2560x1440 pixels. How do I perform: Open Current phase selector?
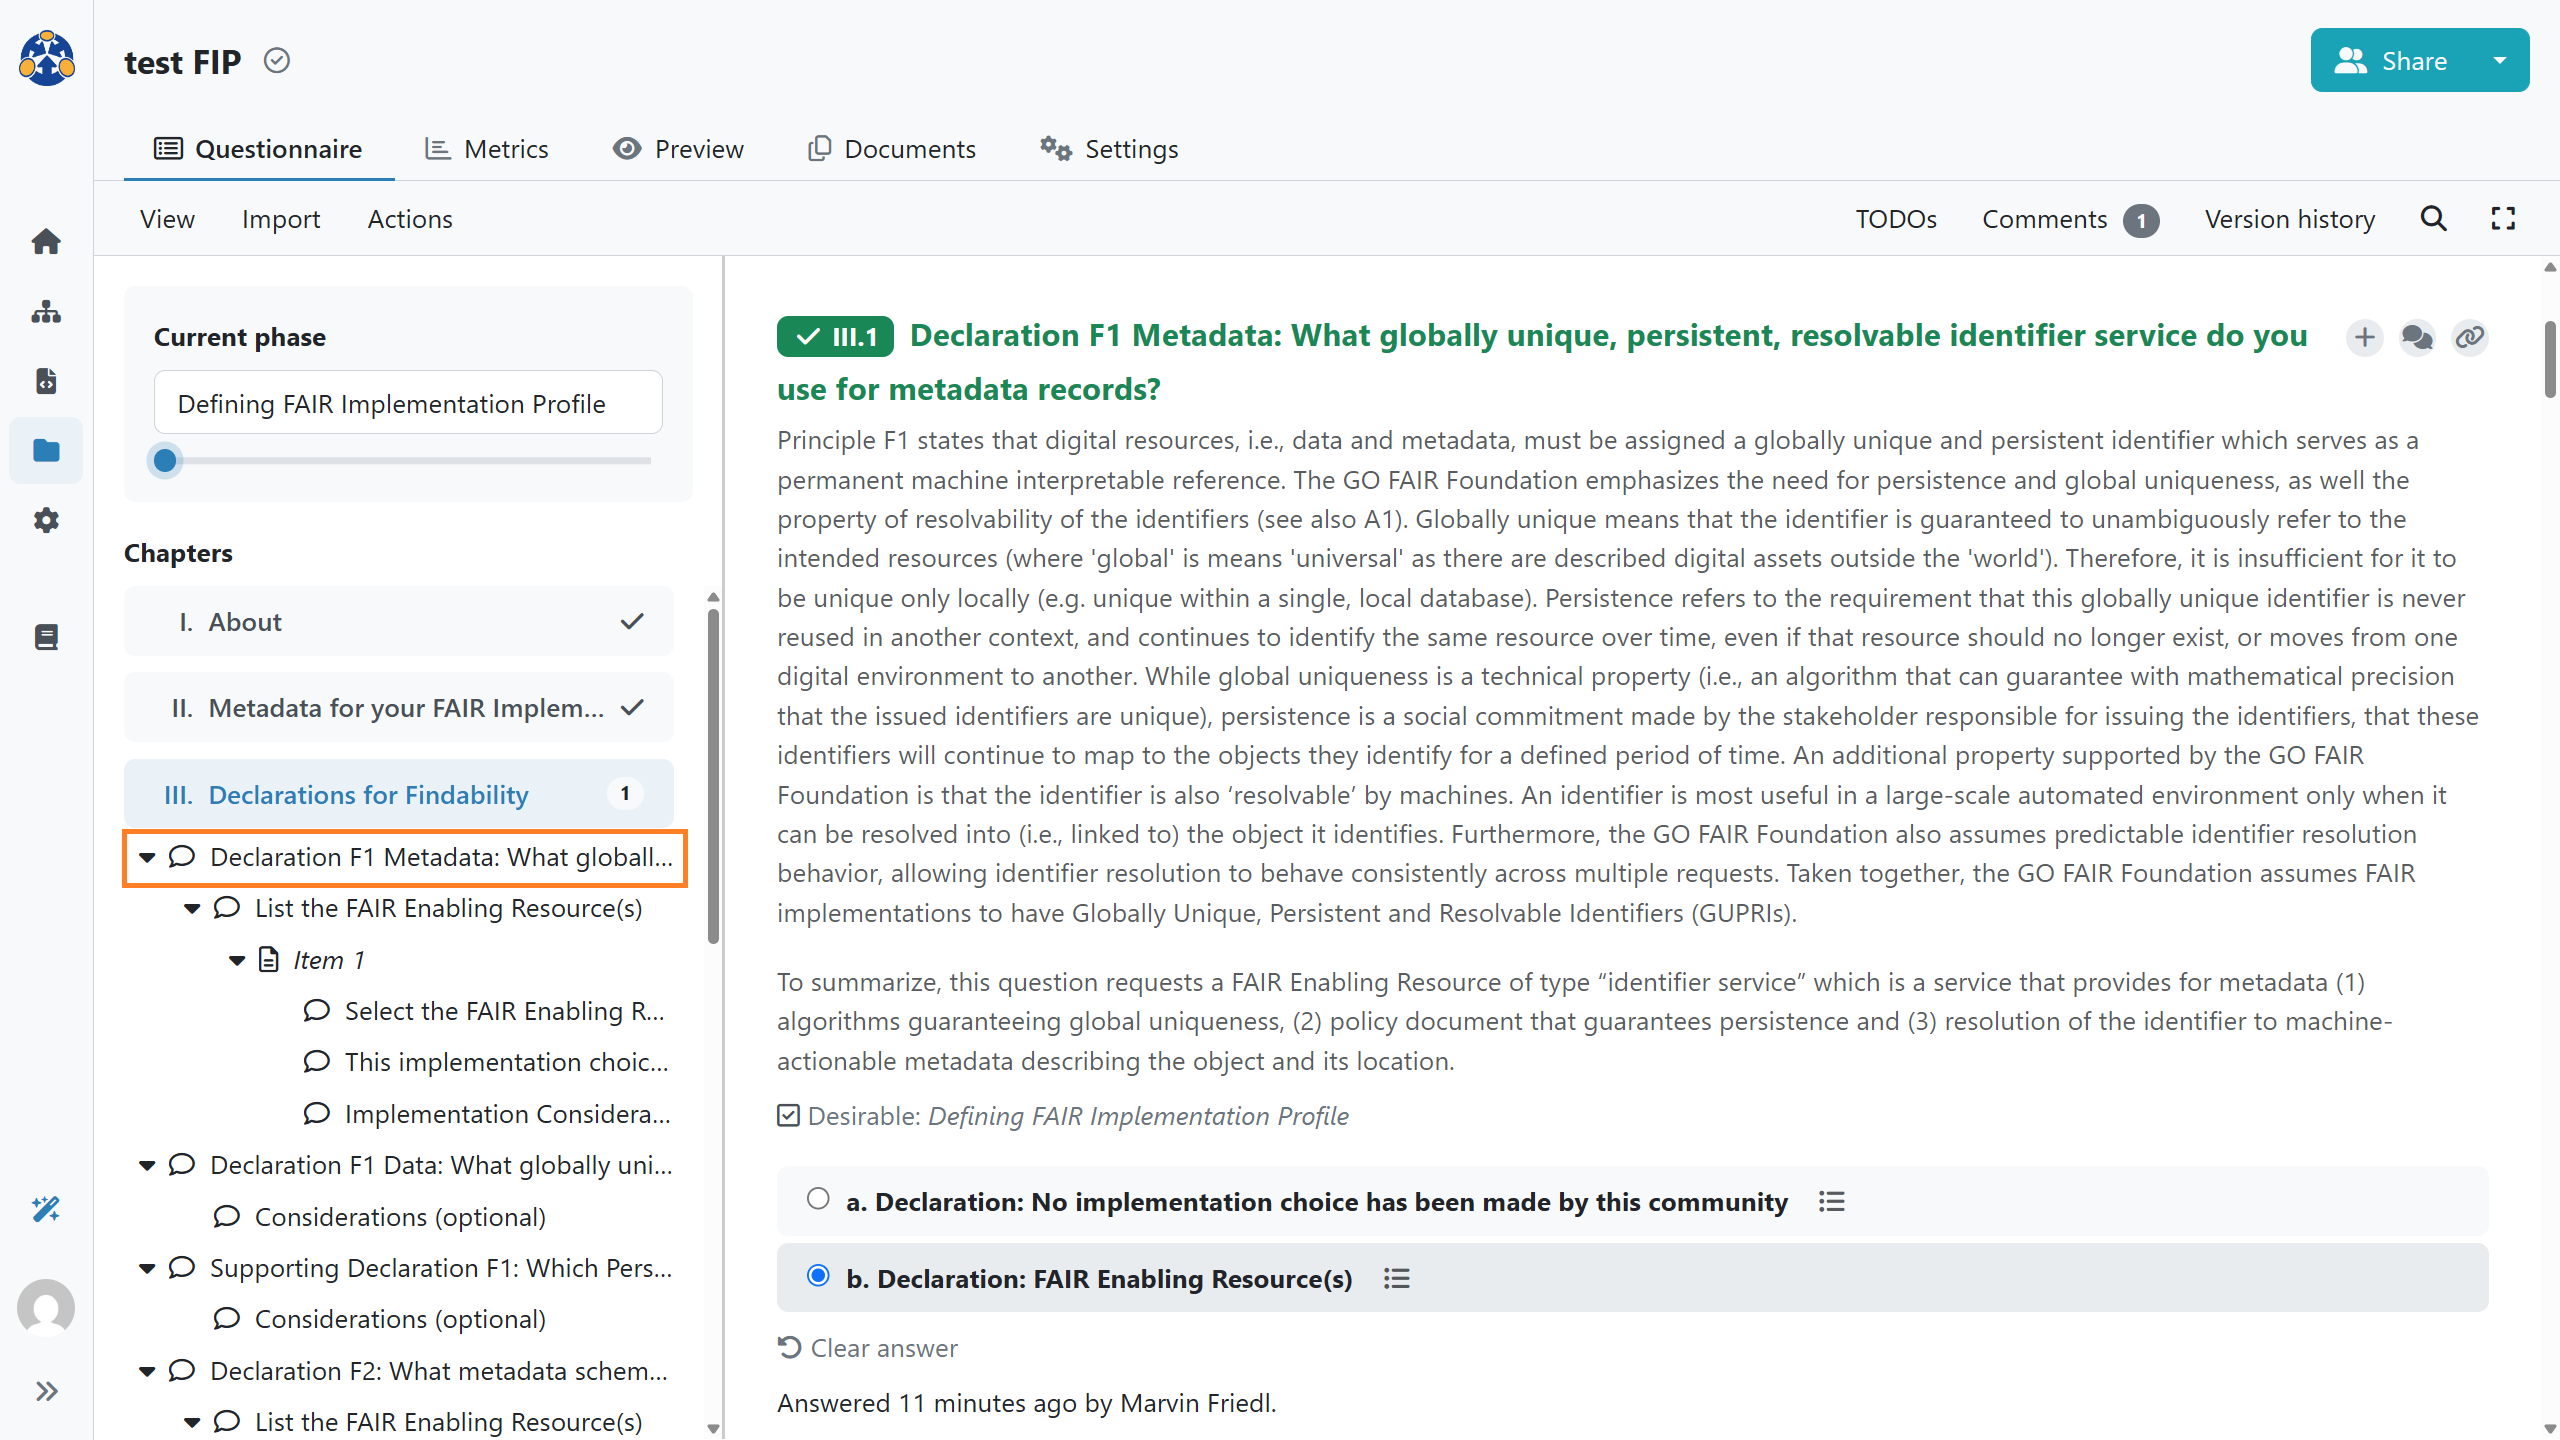[408, 403]
